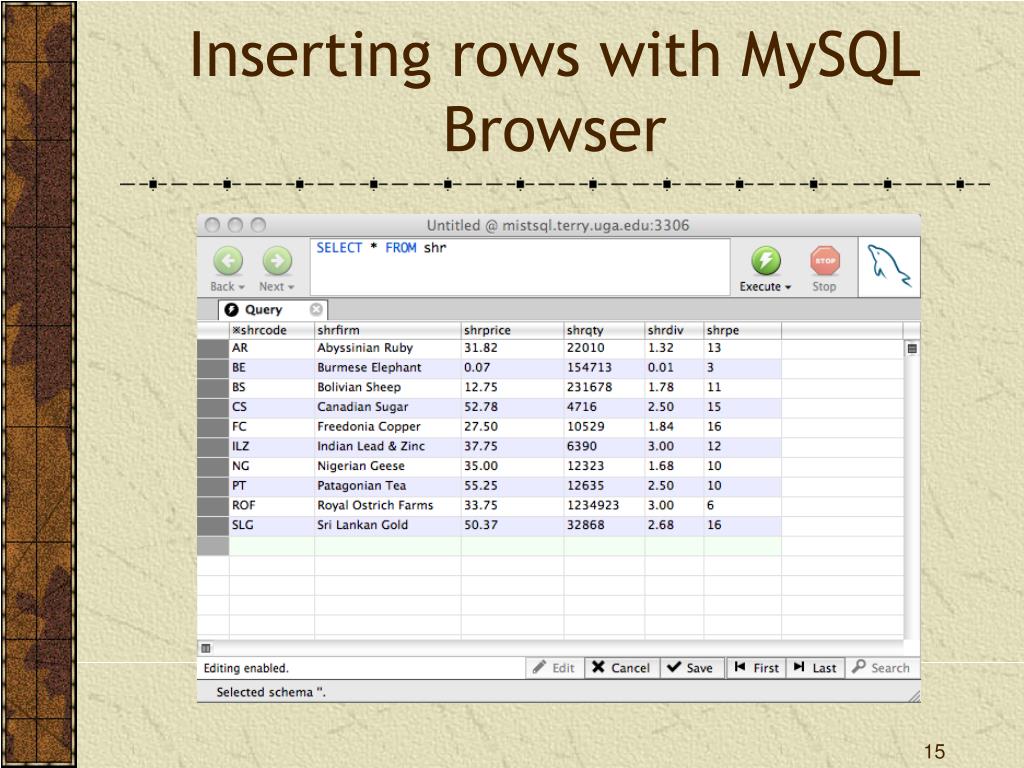Image resolution: width=1024 pixels, height=768 pixels.
Task: Click the price cell '50.37'
Action: [513, 526]
